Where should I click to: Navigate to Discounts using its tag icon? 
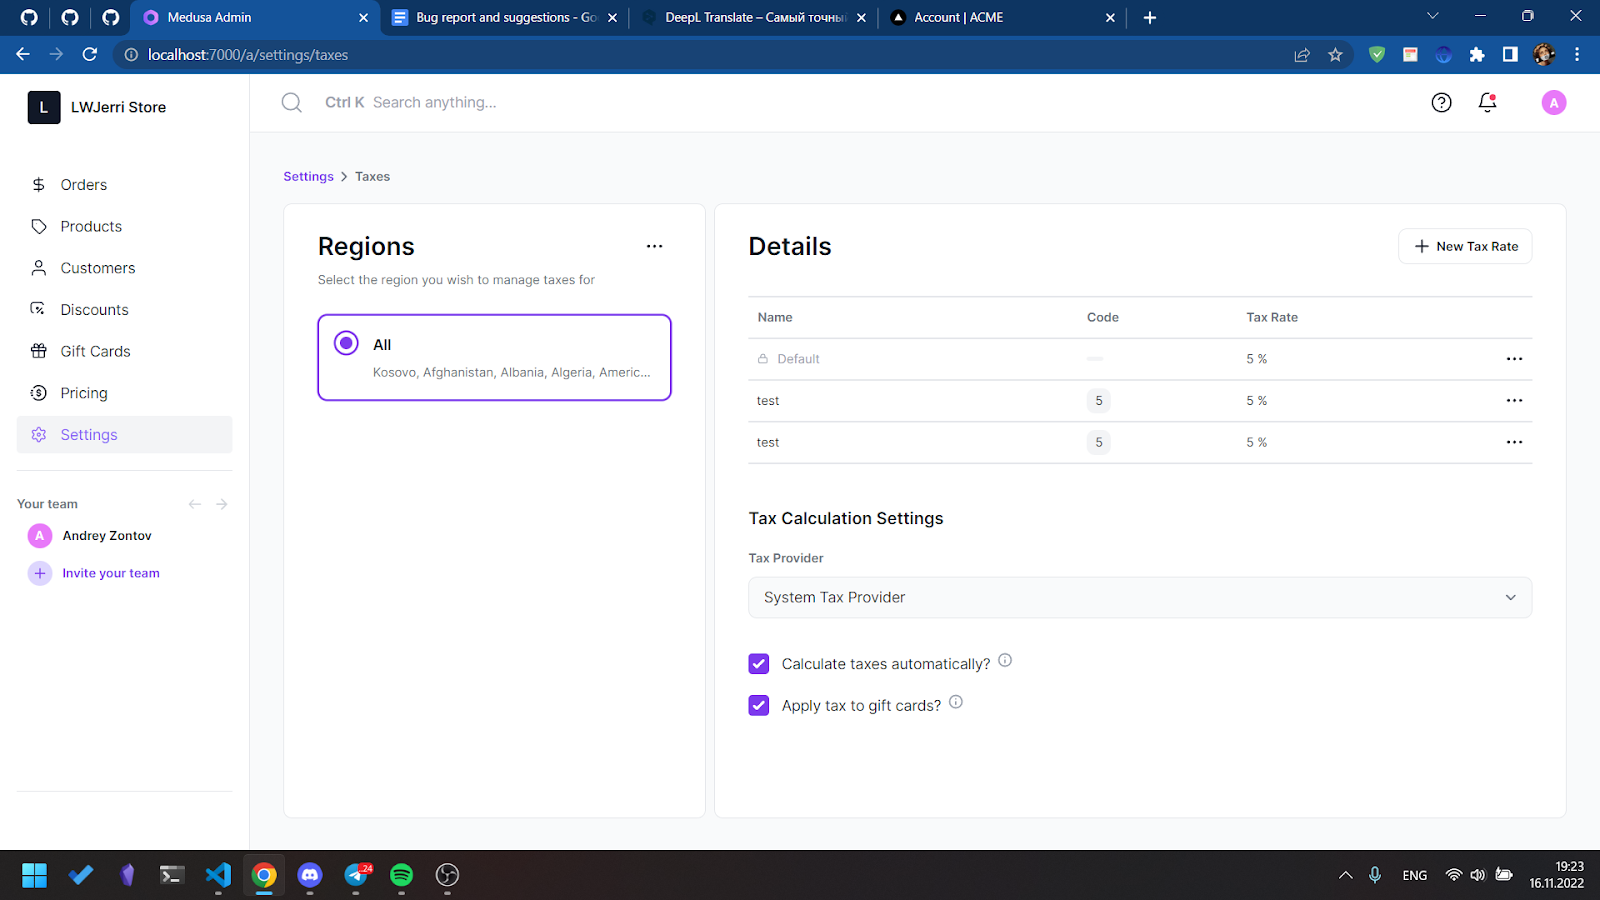click(x=38, y=309)
